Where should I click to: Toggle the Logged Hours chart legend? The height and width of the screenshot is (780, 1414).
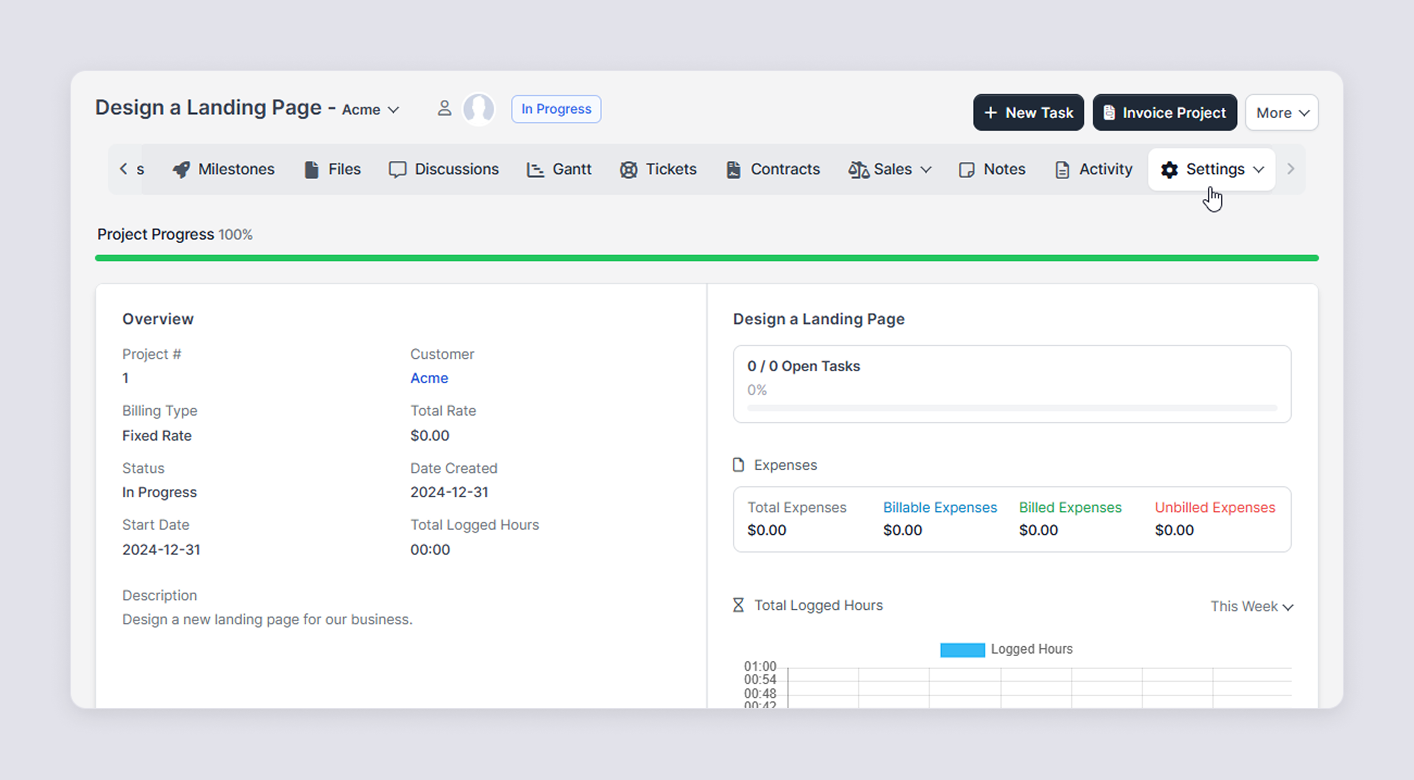[x=1006, y=649]
